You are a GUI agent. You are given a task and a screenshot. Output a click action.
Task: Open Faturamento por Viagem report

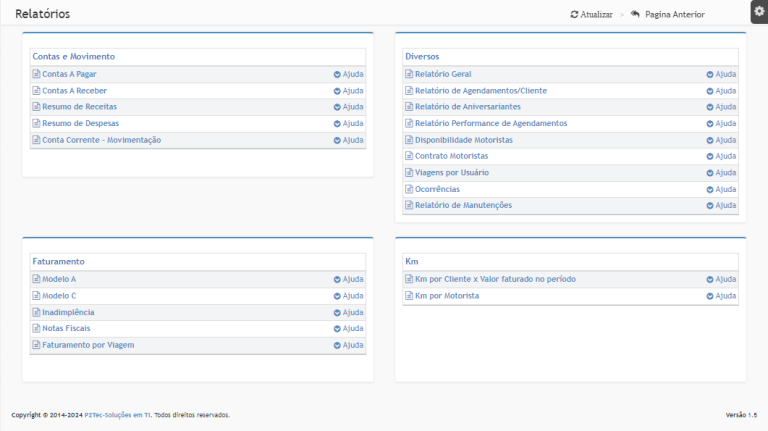pos(88,345)
